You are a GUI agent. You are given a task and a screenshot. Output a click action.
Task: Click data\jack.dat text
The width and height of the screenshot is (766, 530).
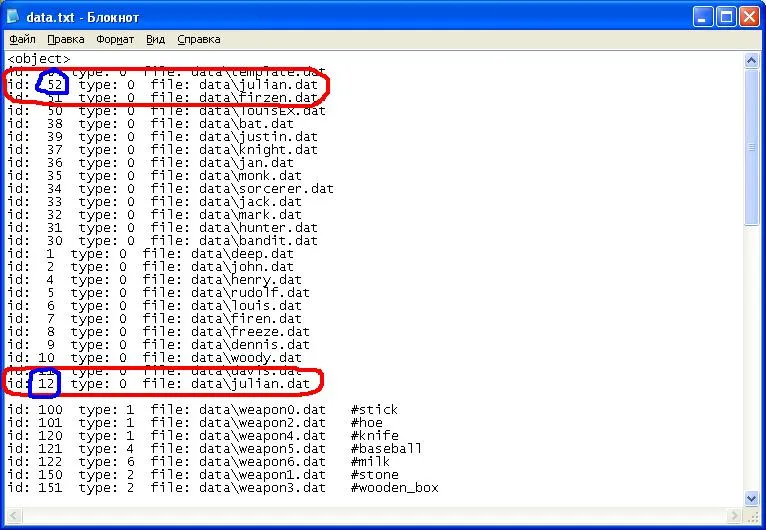click(250, 202)
